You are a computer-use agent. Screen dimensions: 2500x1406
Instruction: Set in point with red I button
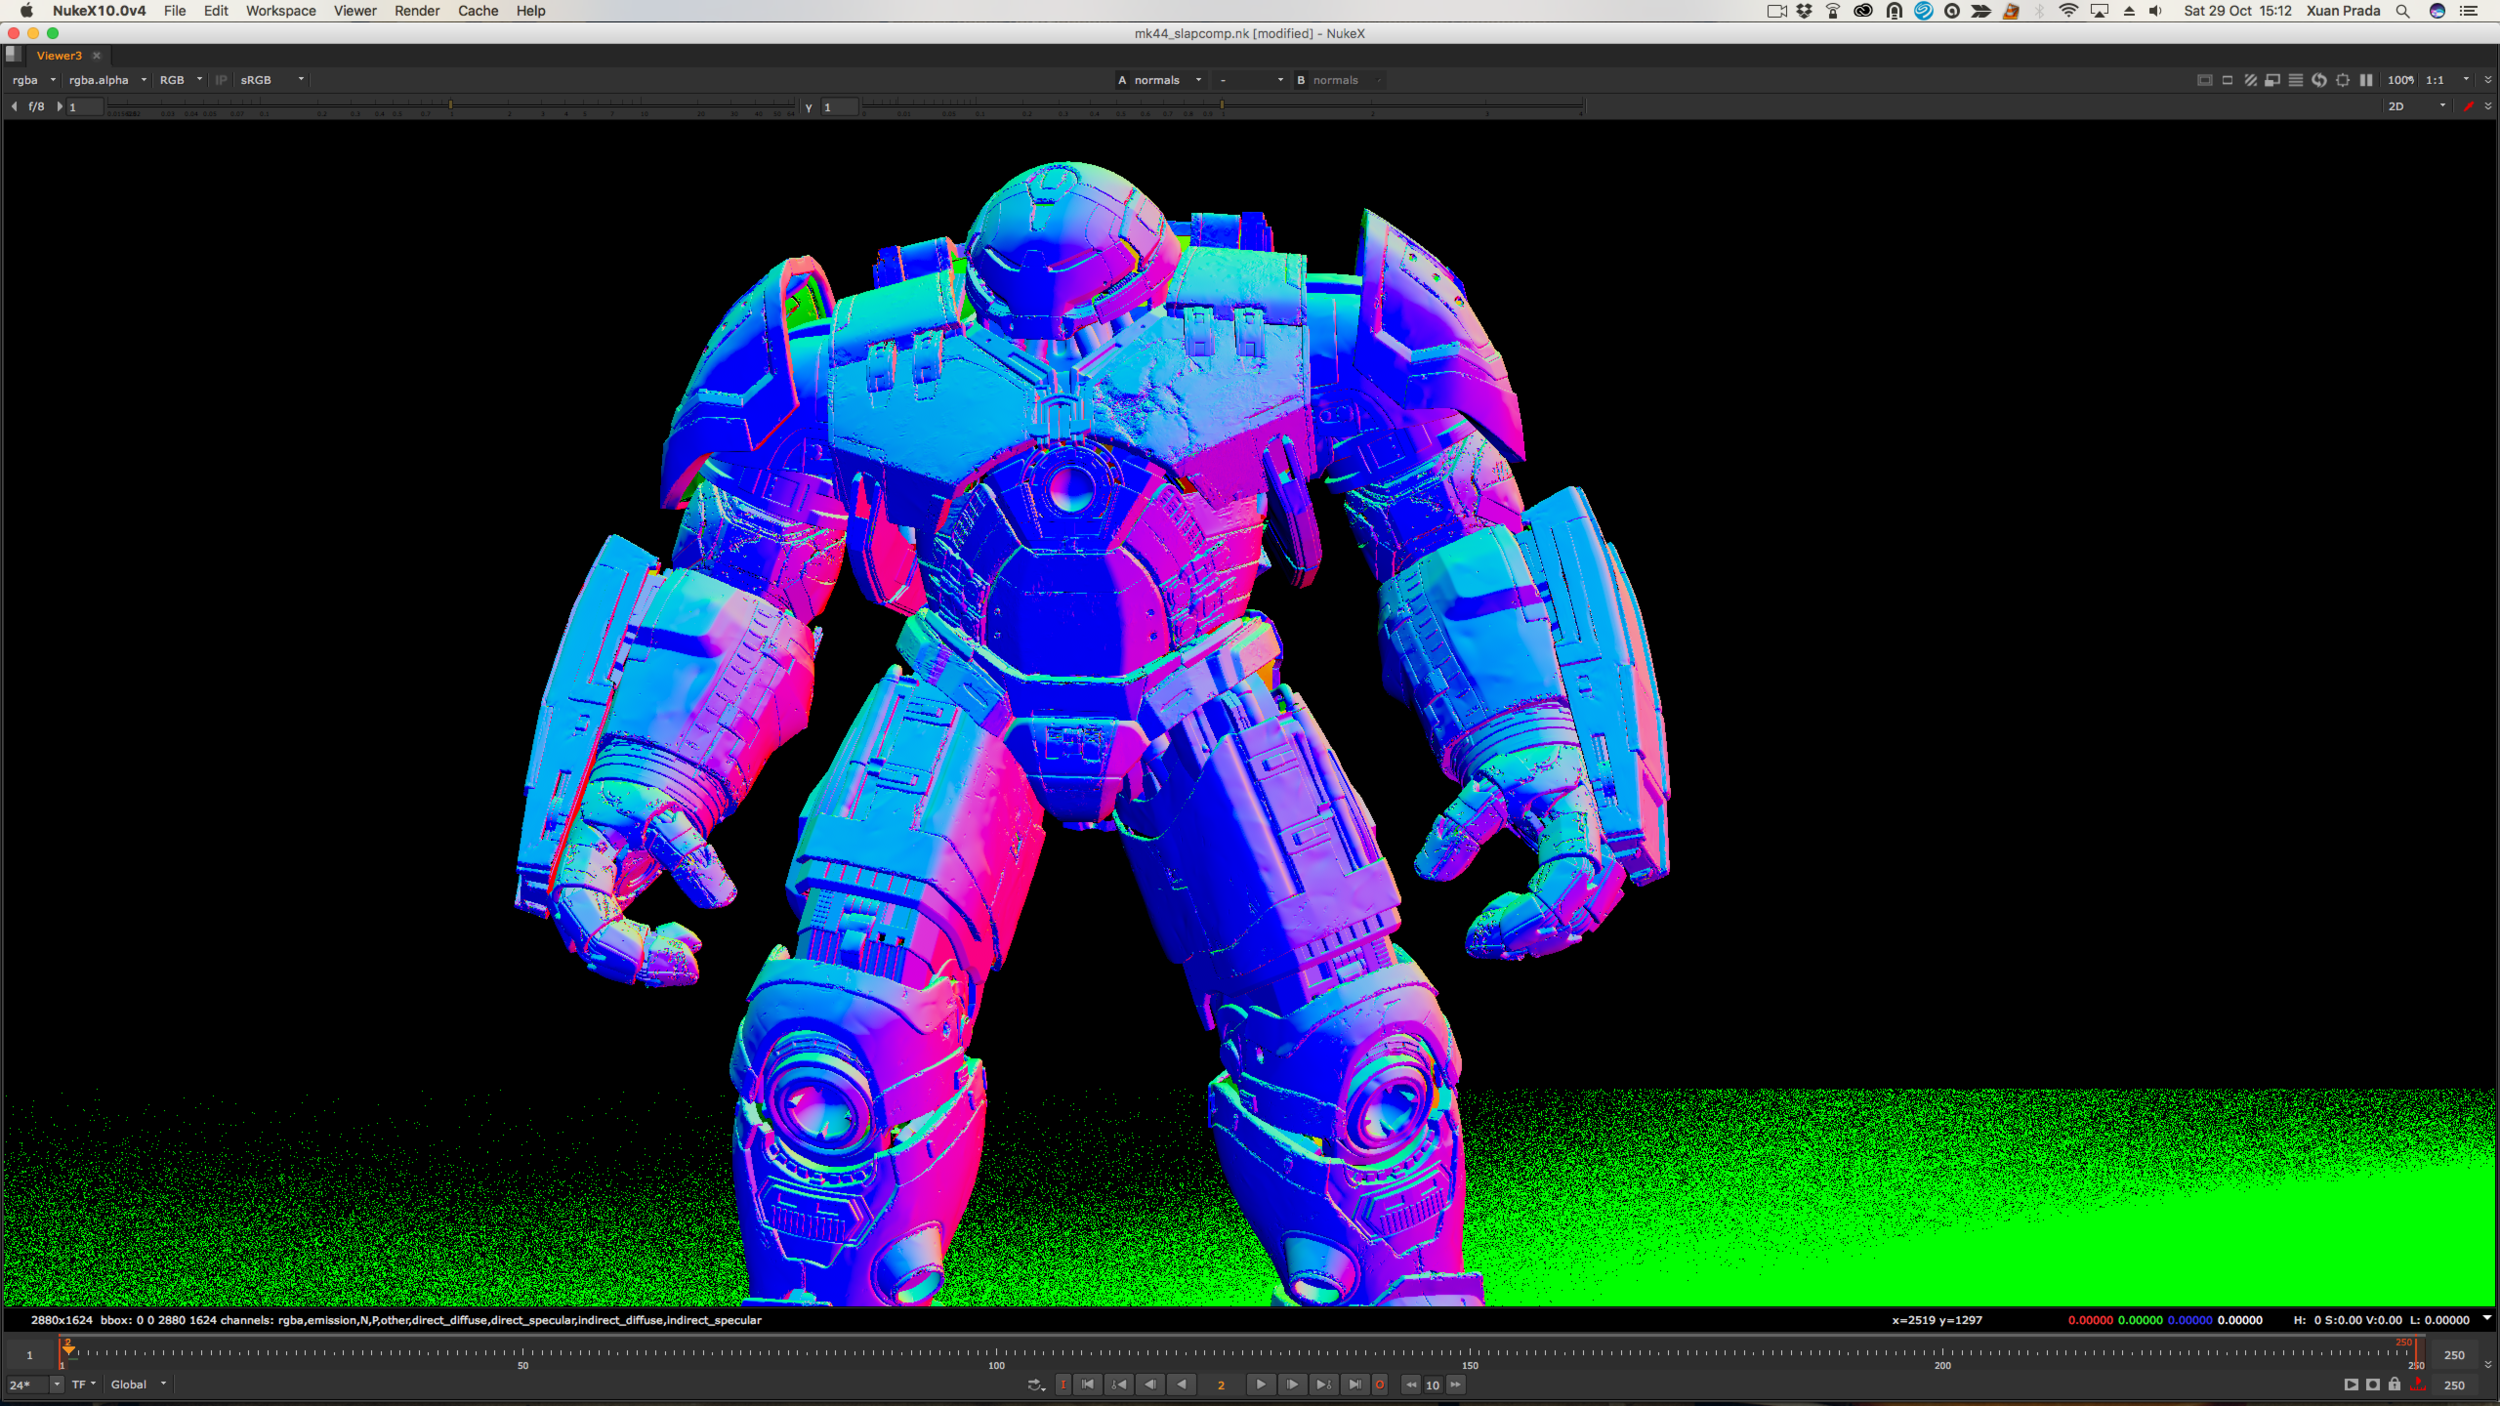point(1063,1384)
